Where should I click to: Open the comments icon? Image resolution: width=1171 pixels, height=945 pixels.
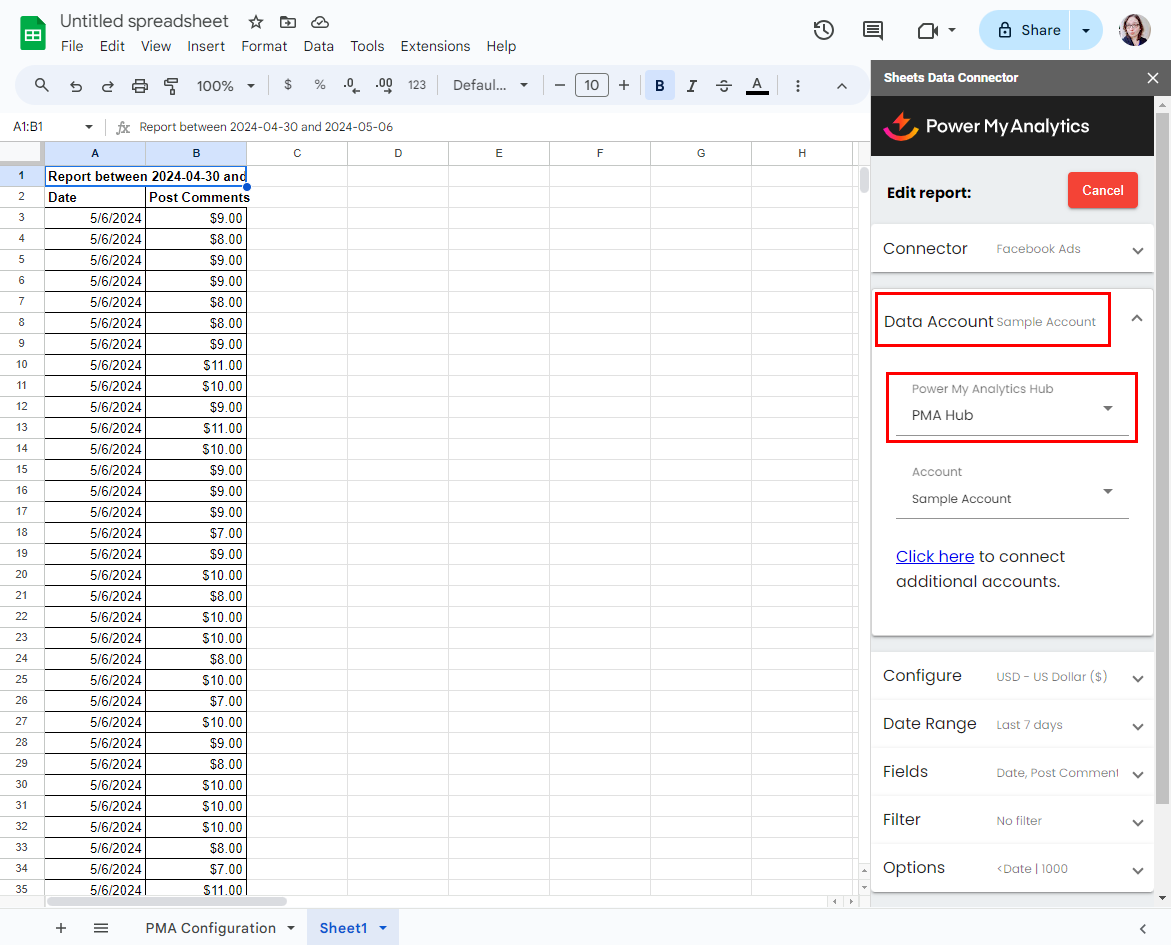873,30
